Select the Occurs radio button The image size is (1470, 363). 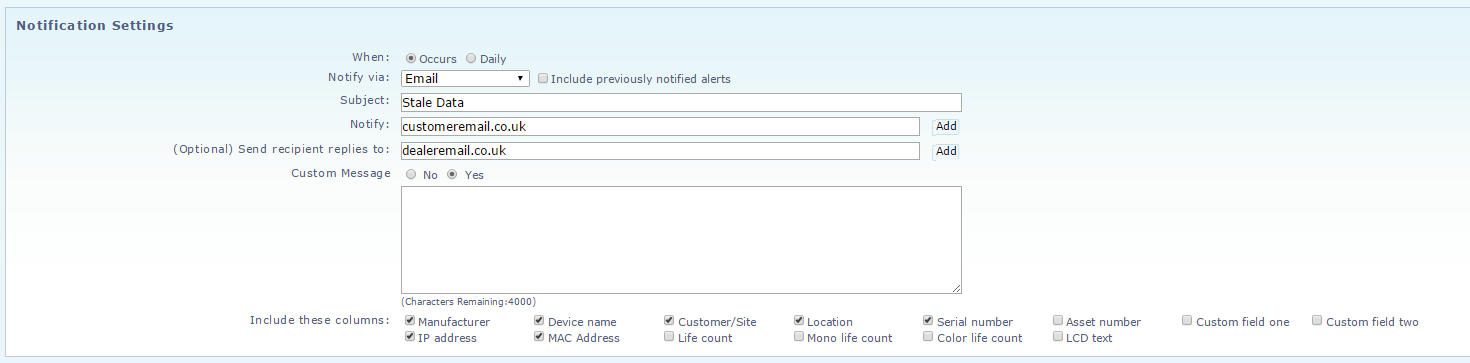coord(410,58)
